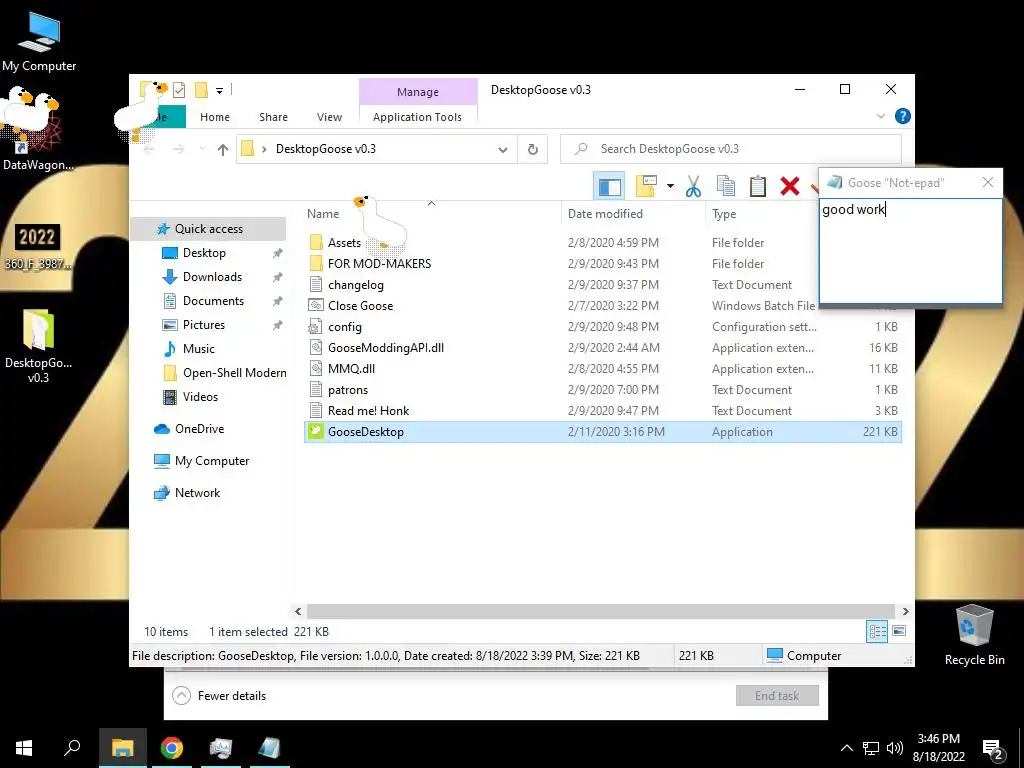The height and width of the screenshot is (768, 1024).
Task: Open the Home ribbon tab
Action: [215, 117]
